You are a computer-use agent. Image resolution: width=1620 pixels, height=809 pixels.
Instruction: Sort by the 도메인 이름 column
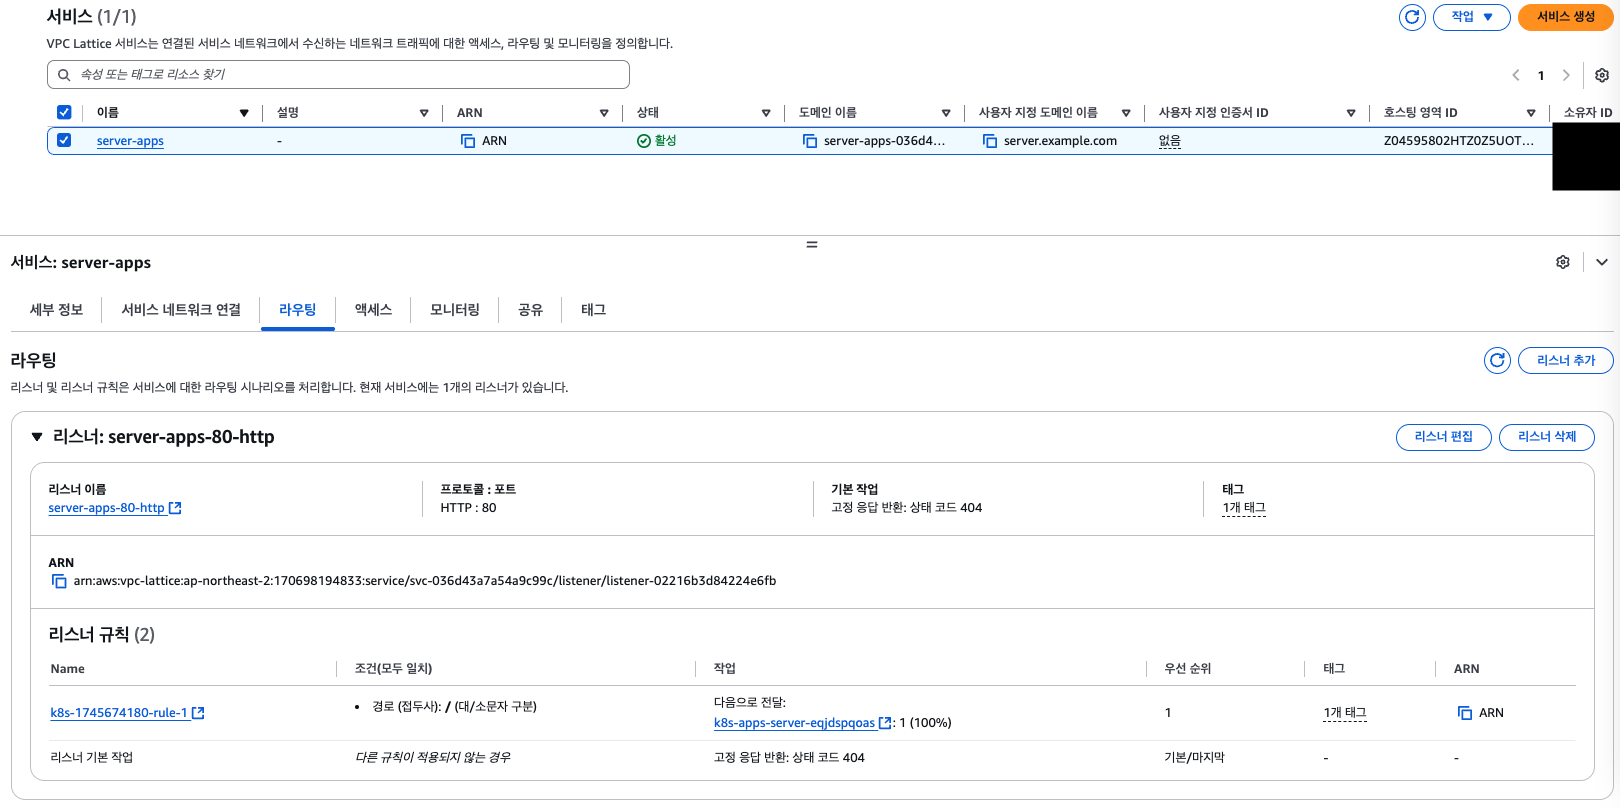tap(946, 113)
